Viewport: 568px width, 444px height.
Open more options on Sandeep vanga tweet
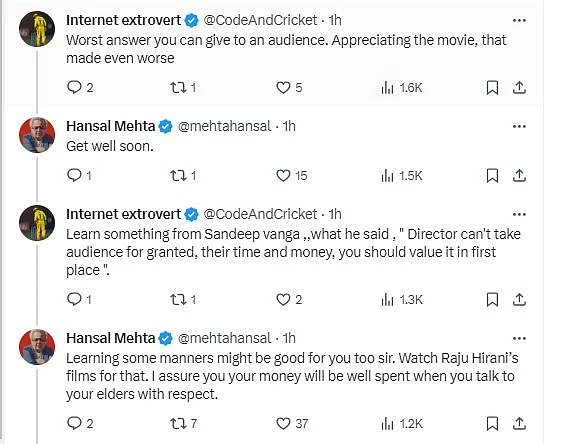[x=519, y=214]
